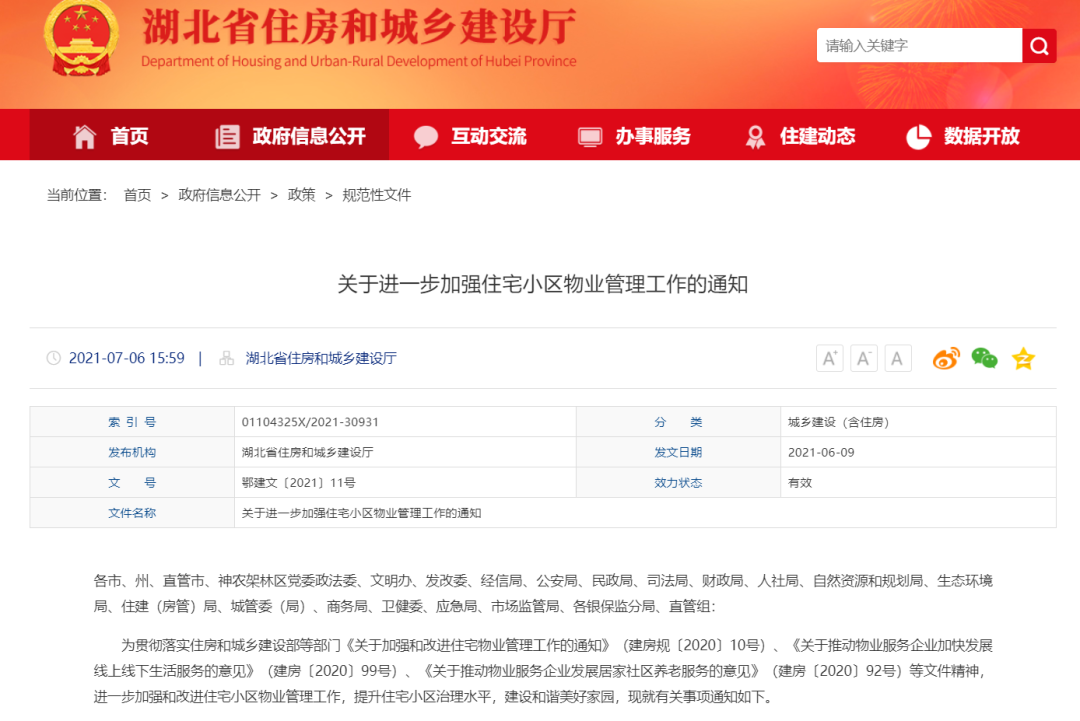The image size is (1080, 721).
Task: Open the 政策 breadcrumb link
Action: coord(301,195)
